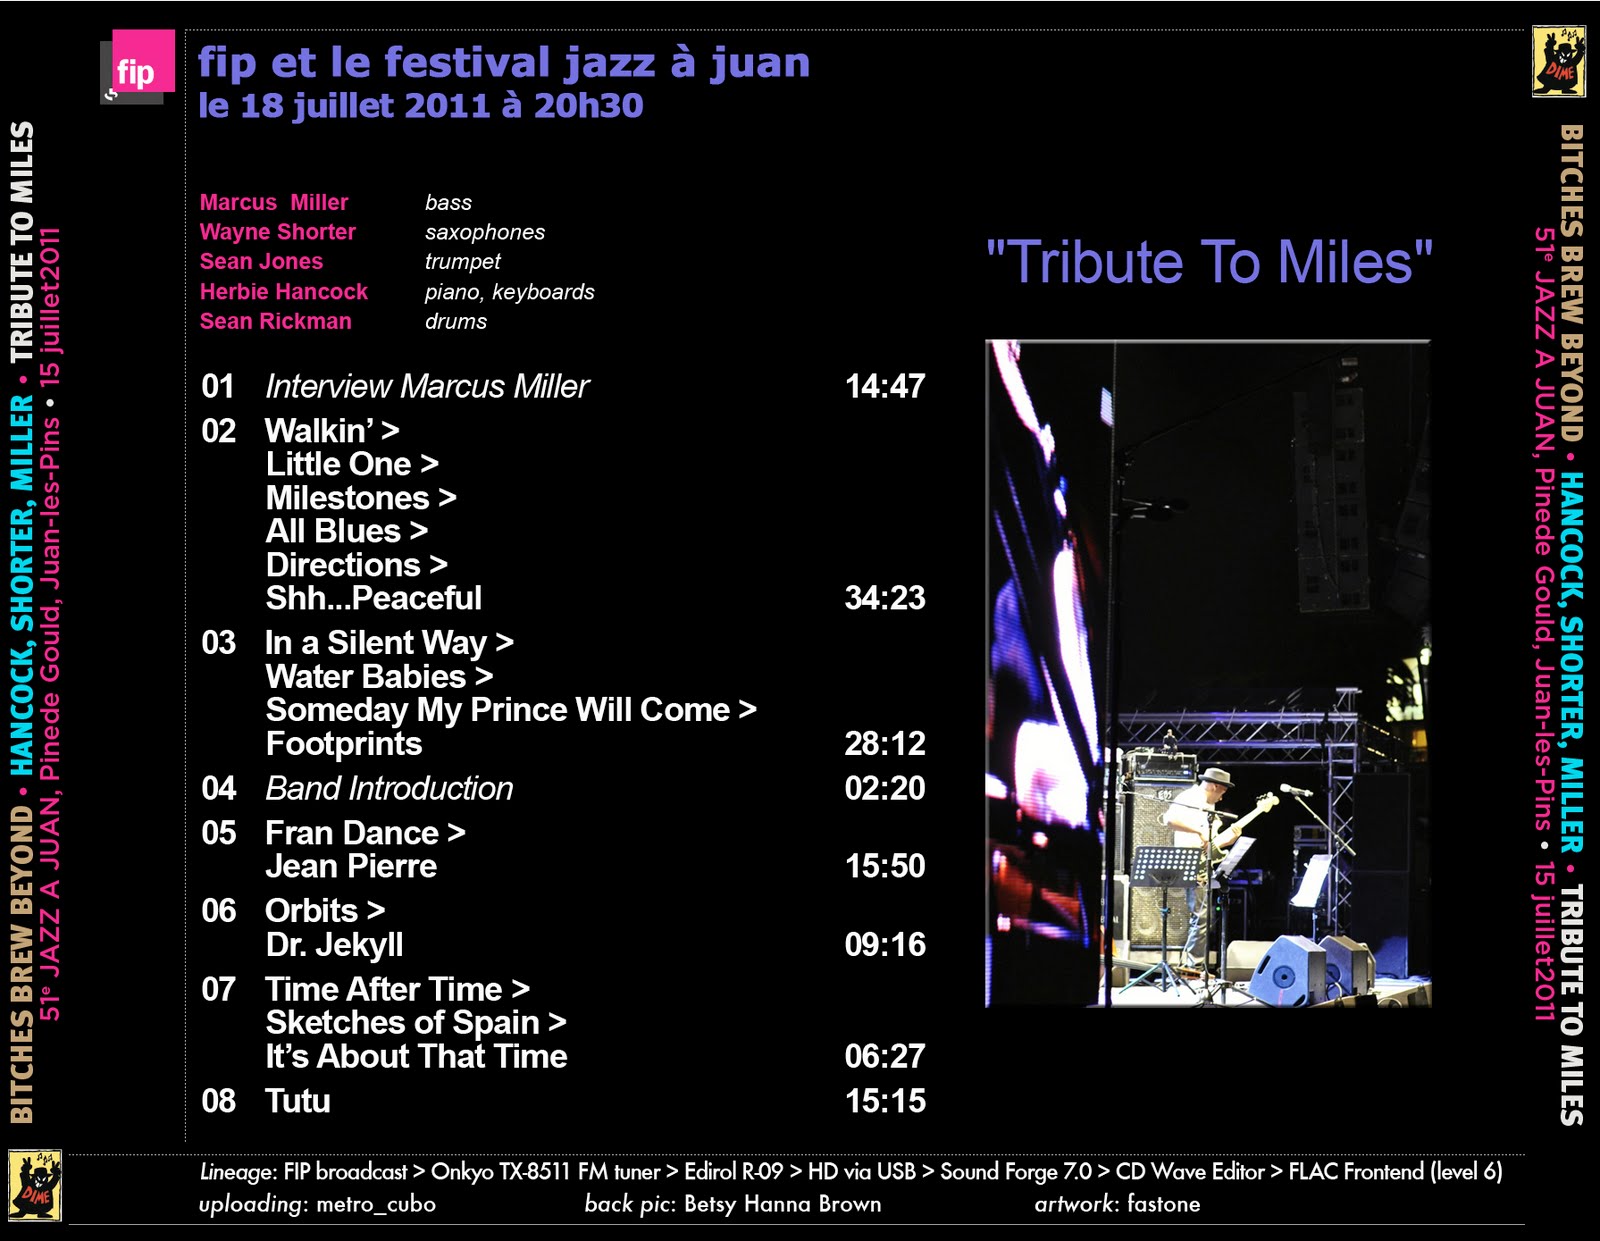Image resolution: width=1600 pixels, height=1241 pixels.
Task: Click the stage photo of the bassist
Action: click(1208, 673)
